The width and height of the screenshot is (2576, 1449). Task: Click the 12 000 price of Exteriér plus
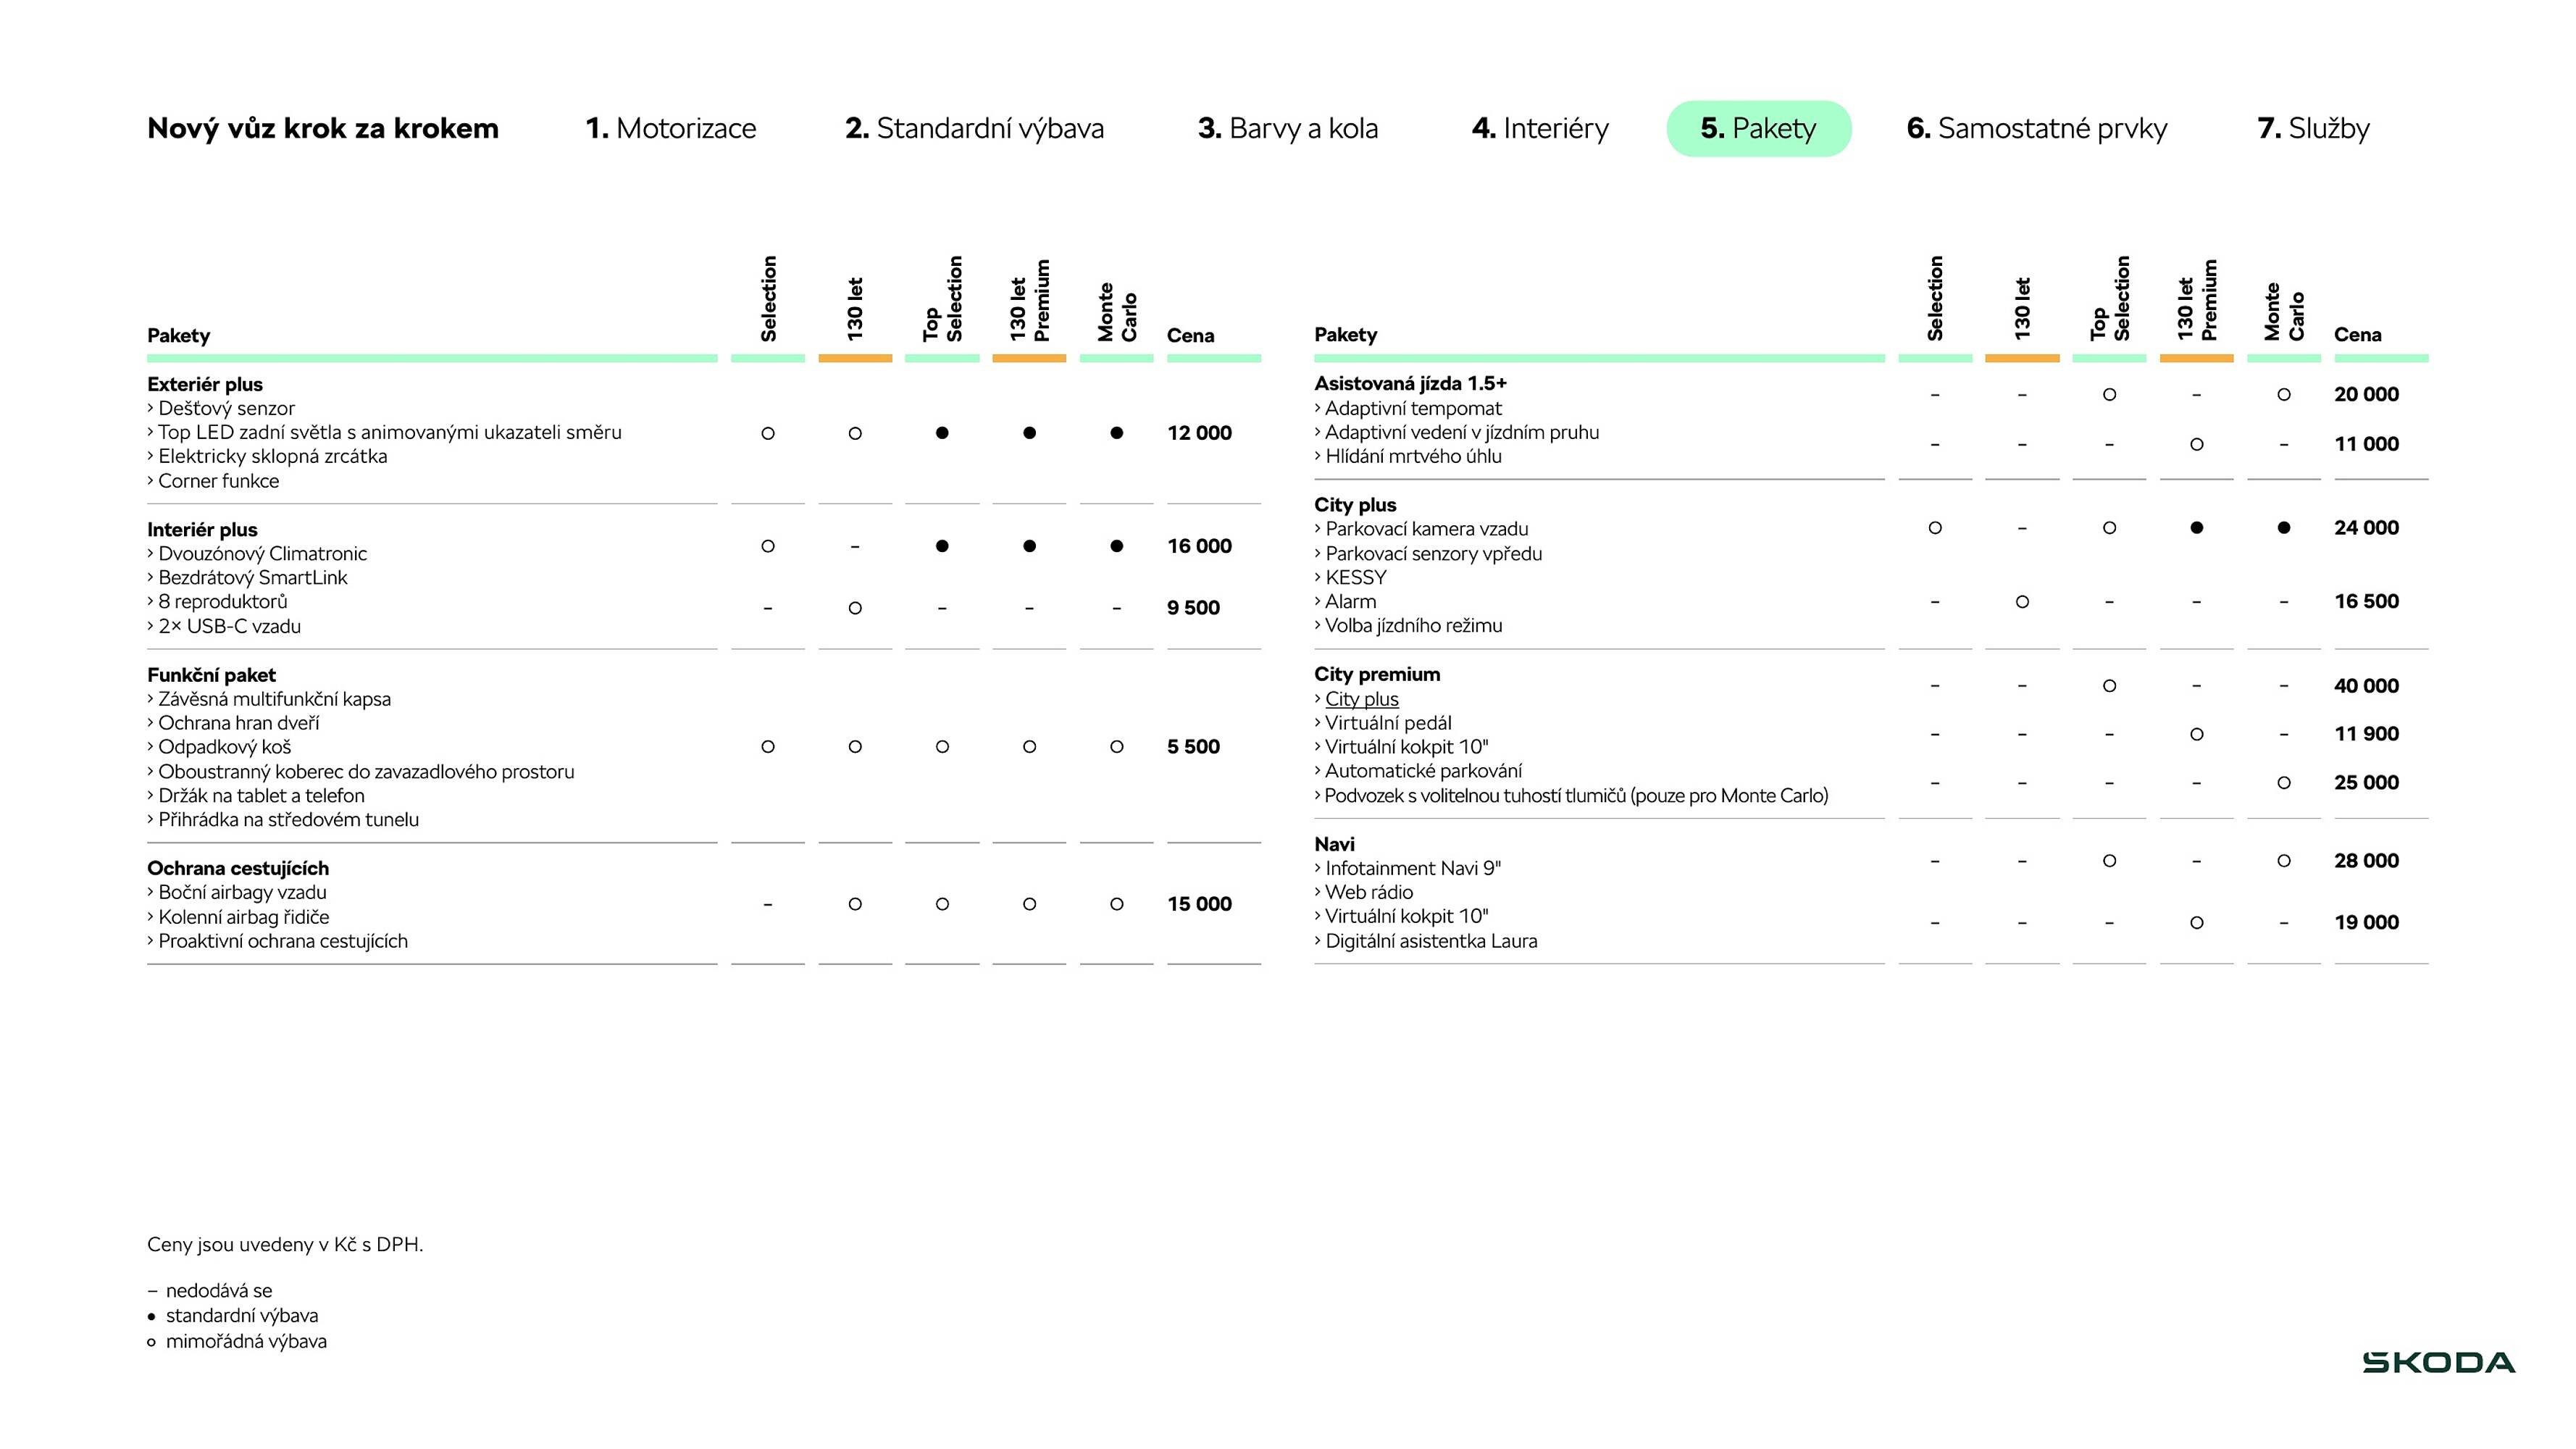[1199, 433]
